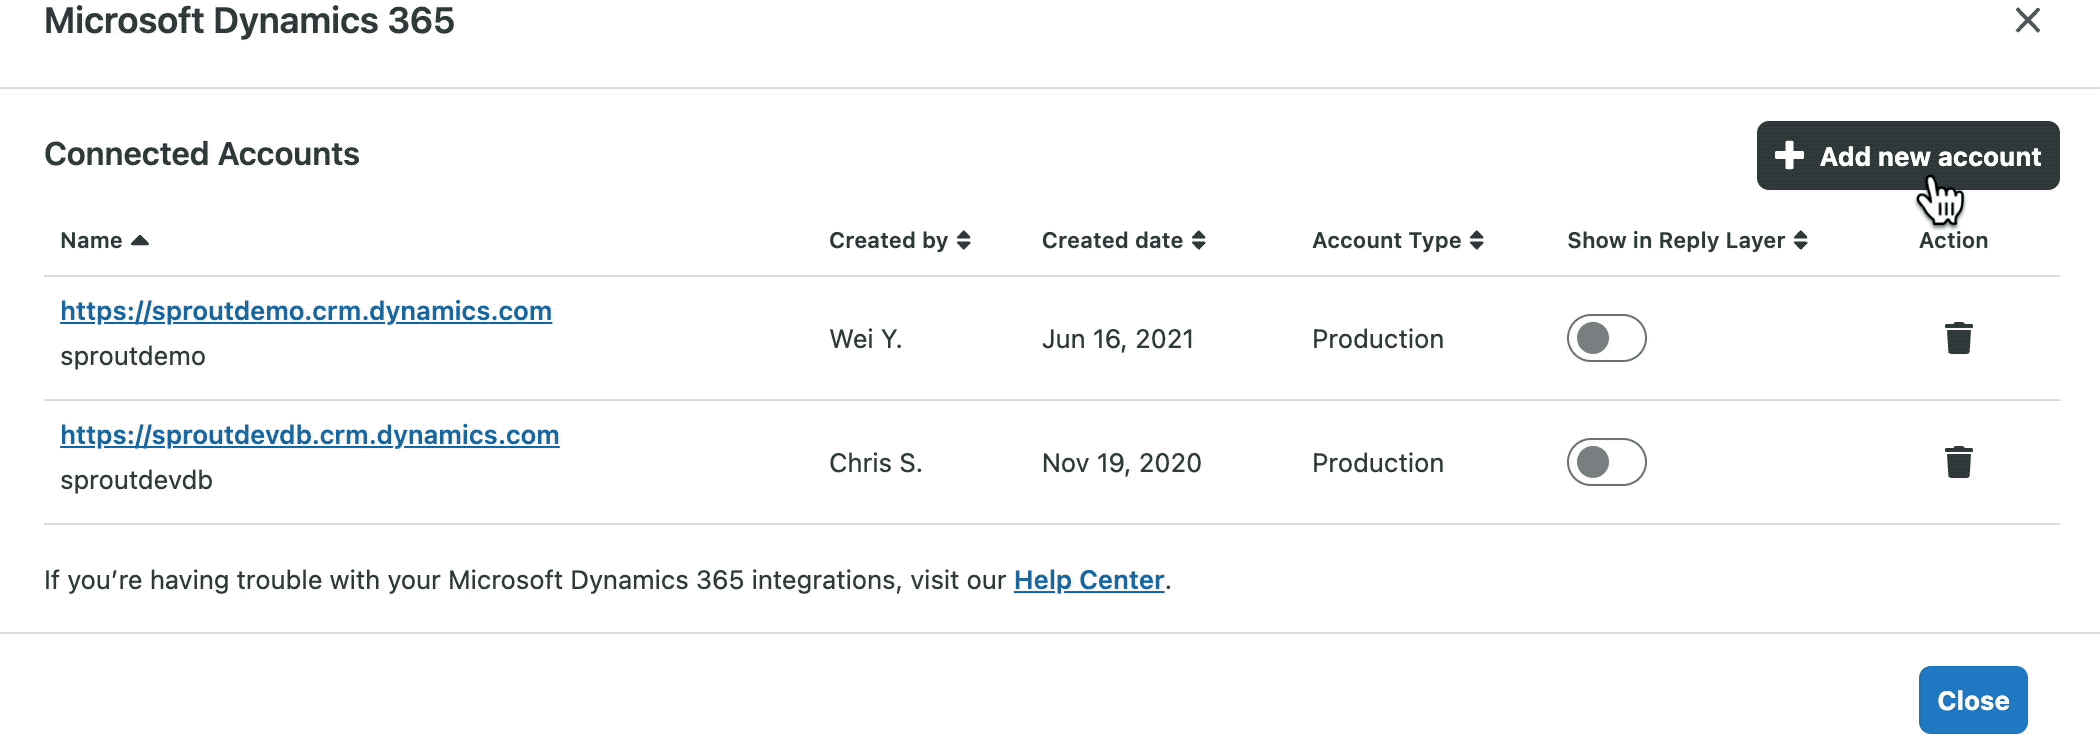Close the Microsoft Dynamics 365 dialog with X
Screen dimensions: 2100x744
point(2027,20)
